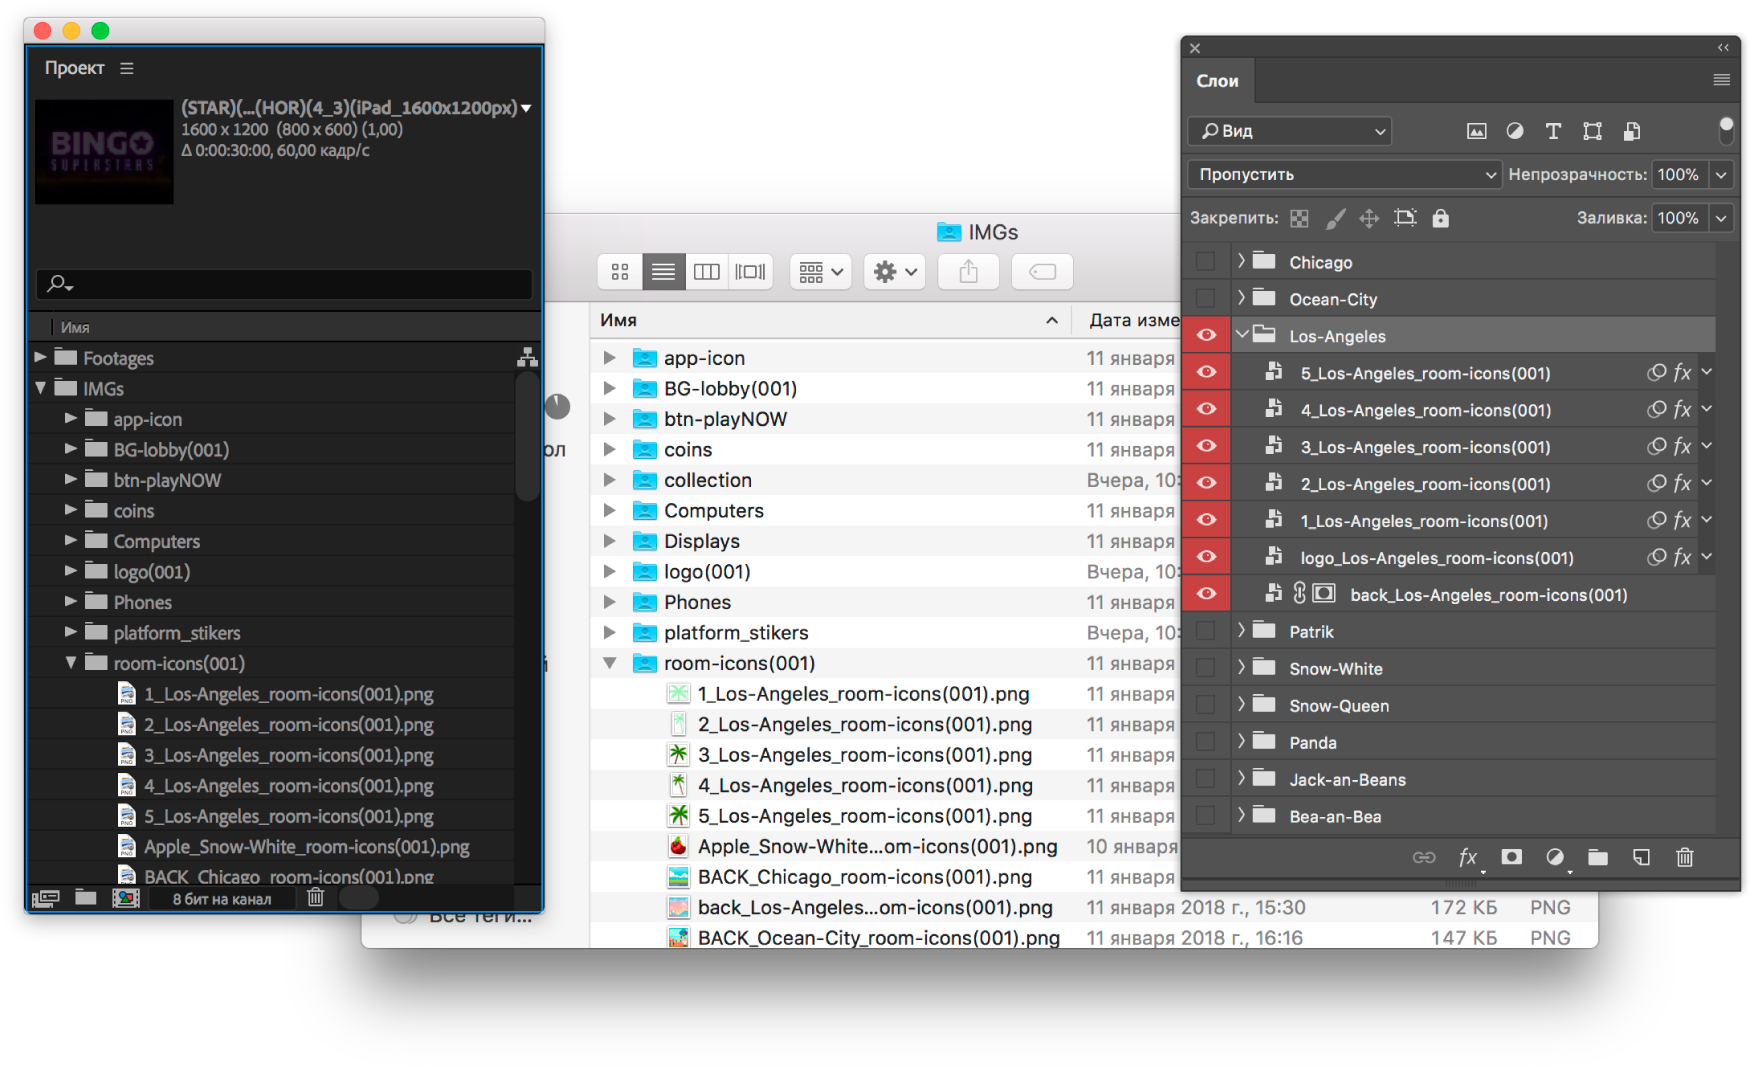The width and height of the screenshot is (1750, 1067).
Task: Delete selected item trash in Project panel
Action: [x=316, y=897]
